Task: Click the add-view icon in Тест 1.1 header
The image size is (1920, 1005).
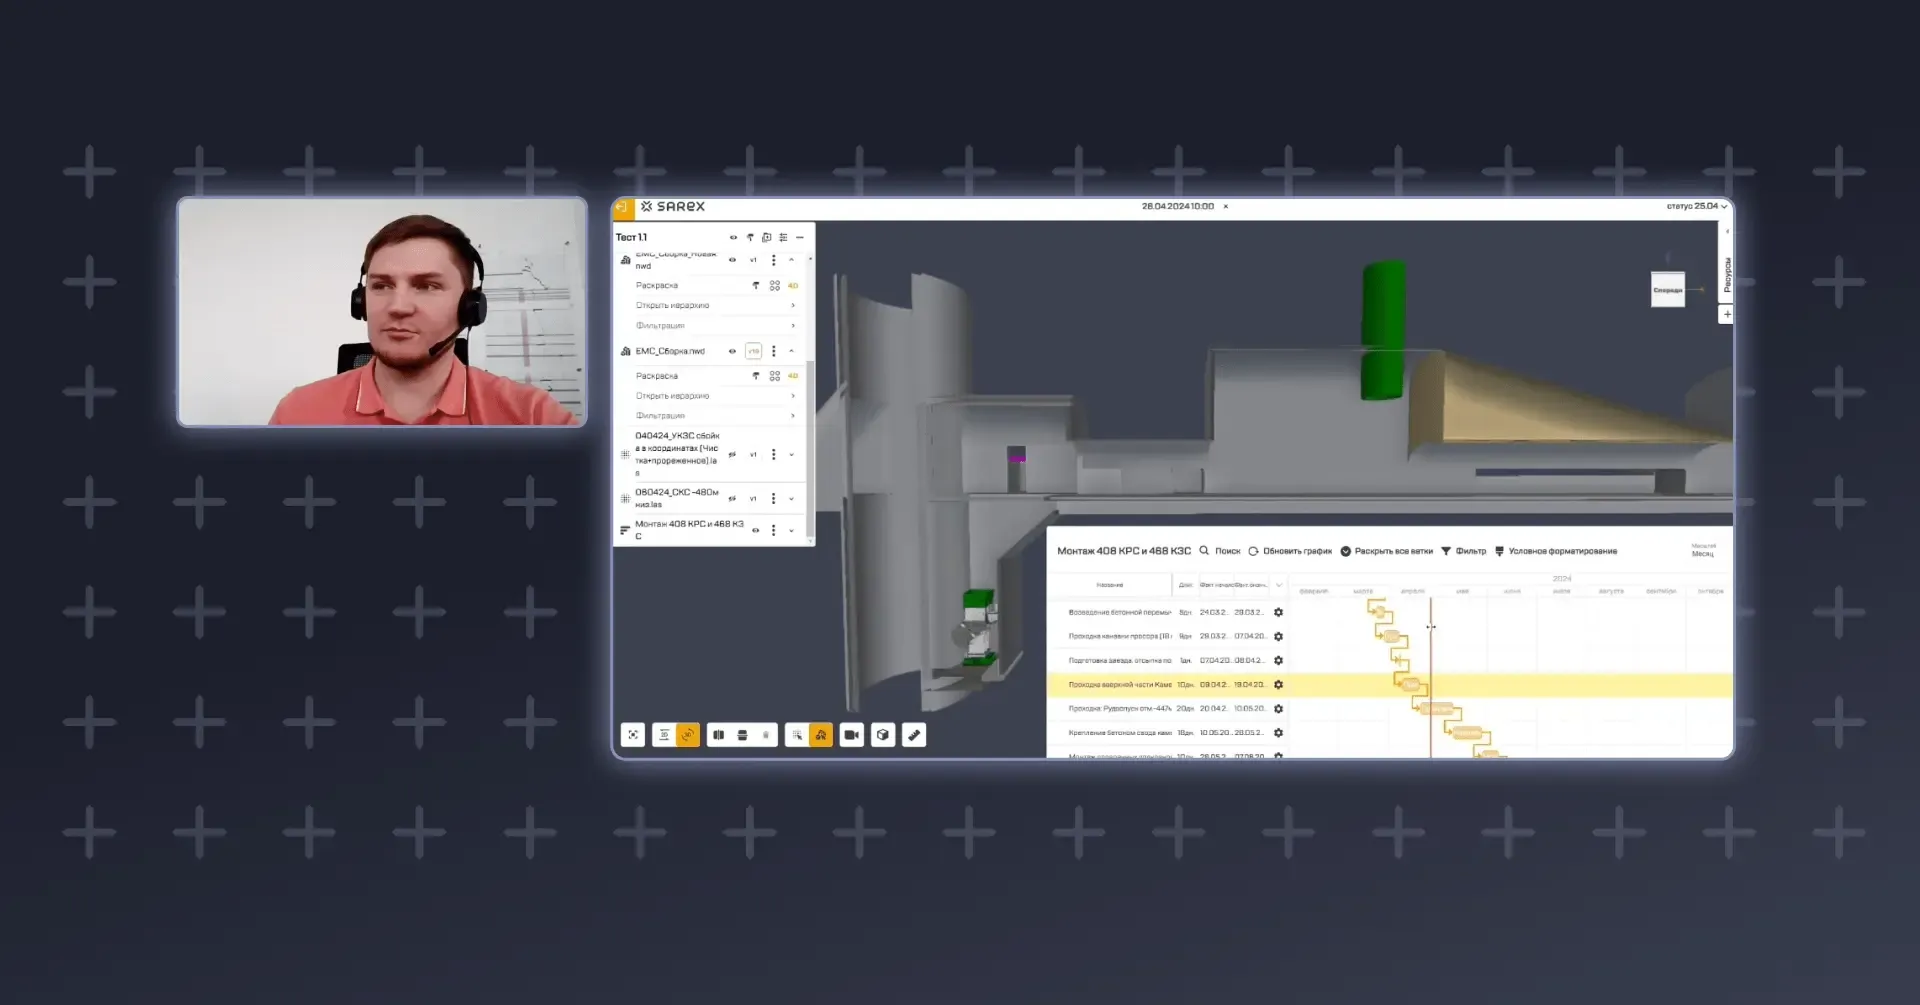Action: 766,237
